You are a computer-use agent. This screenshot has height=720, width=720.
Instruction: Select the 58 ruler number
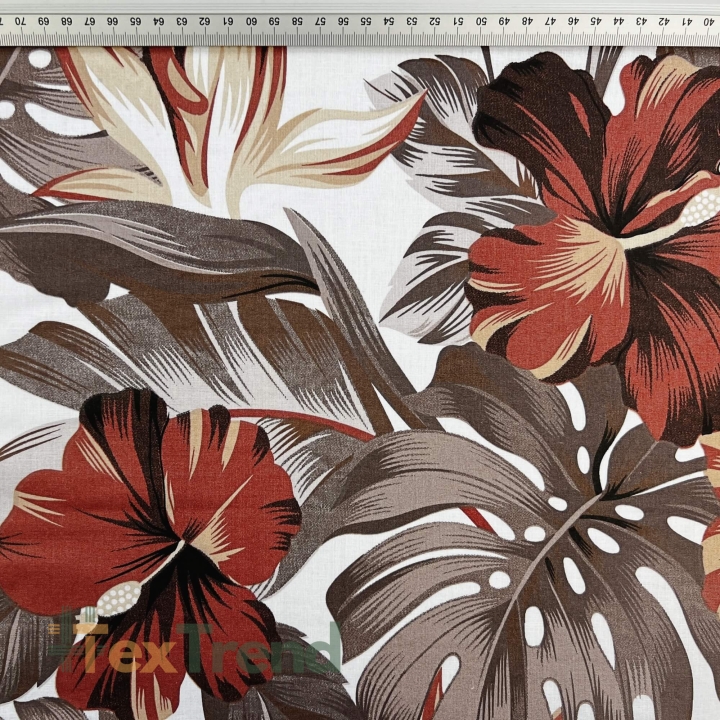pos(297,21)
